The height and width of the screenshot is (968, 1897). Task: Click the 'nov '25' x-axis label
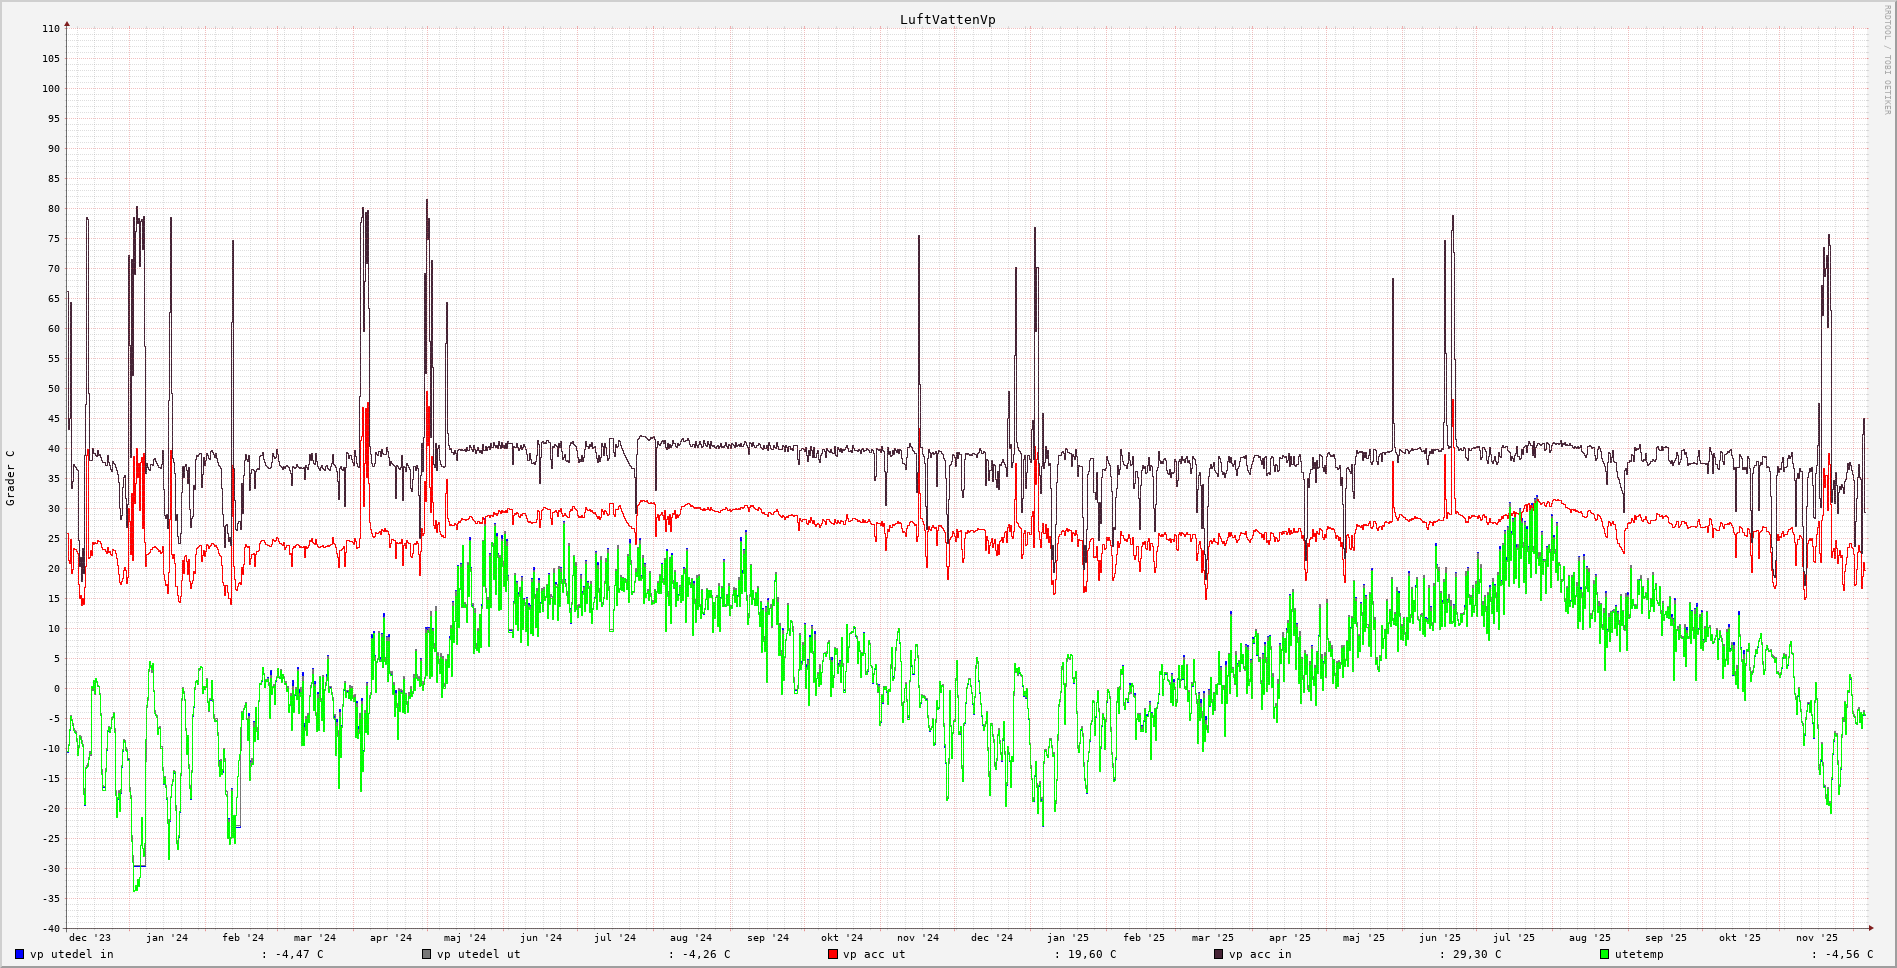coord(1816,938)
